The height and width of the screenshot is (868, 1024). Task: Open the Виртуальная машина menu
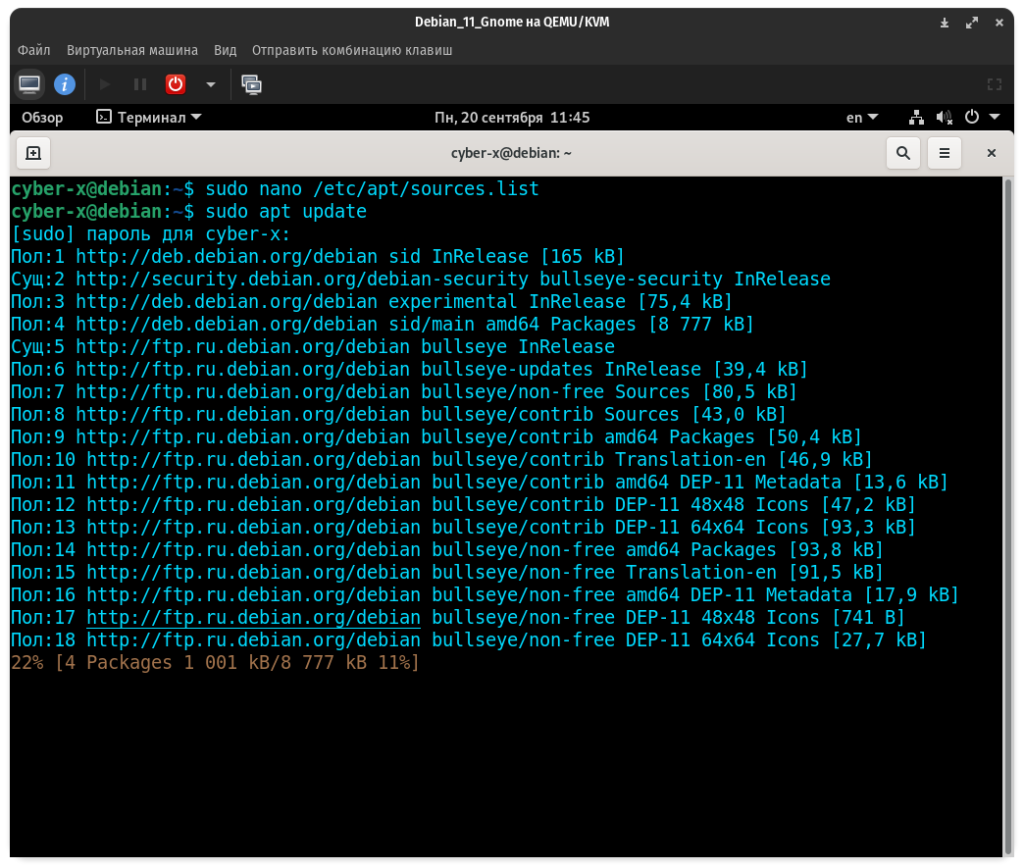pyautogui.click(x=132, y=50)
